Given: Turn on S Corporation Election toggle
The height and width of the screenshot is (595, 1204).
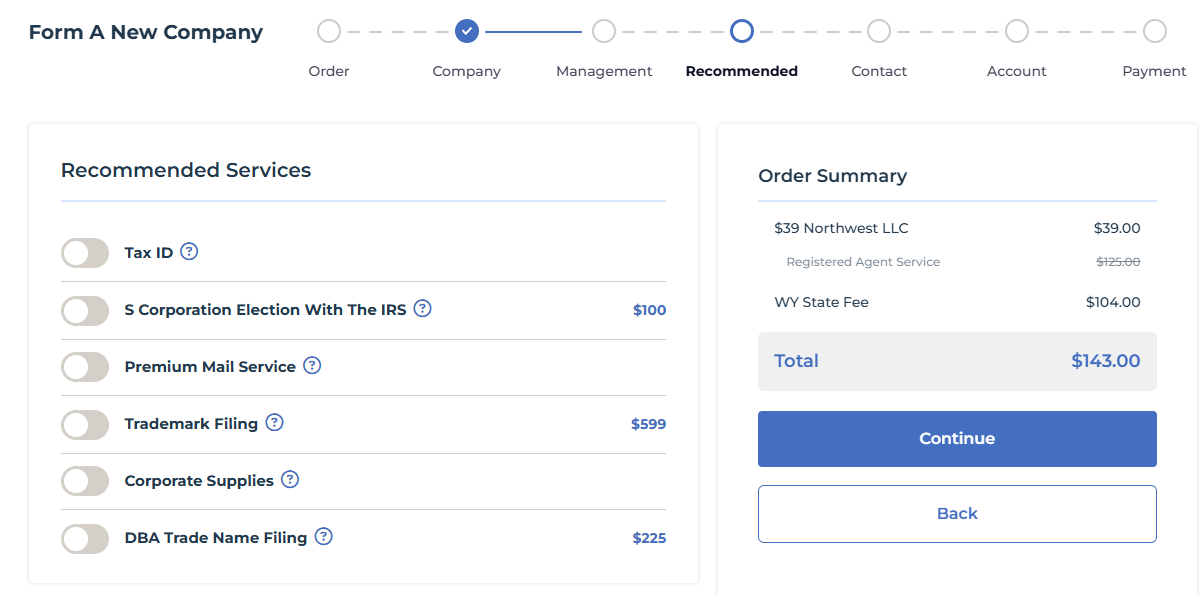Looking at the screenshot, I should click(x=85, y=311).
